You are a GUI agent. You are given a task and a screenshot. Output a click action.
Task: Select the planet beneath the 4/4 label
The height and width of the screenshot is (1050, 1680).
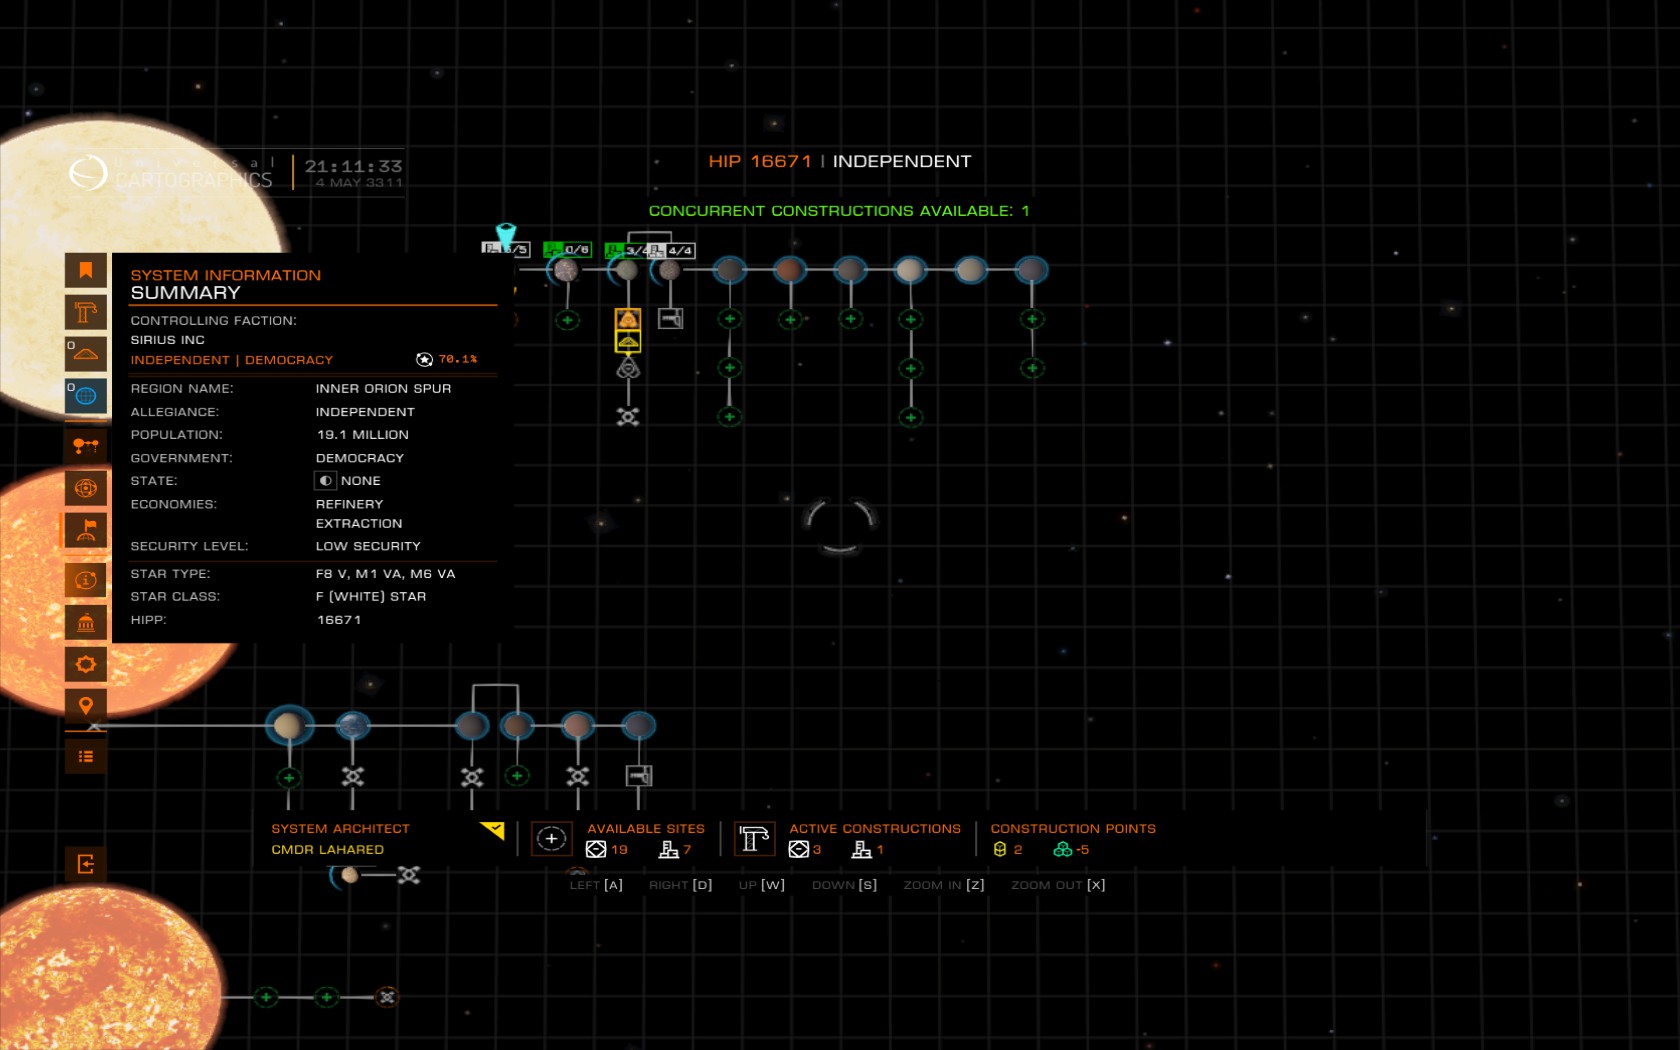click(x=670, y=270)
